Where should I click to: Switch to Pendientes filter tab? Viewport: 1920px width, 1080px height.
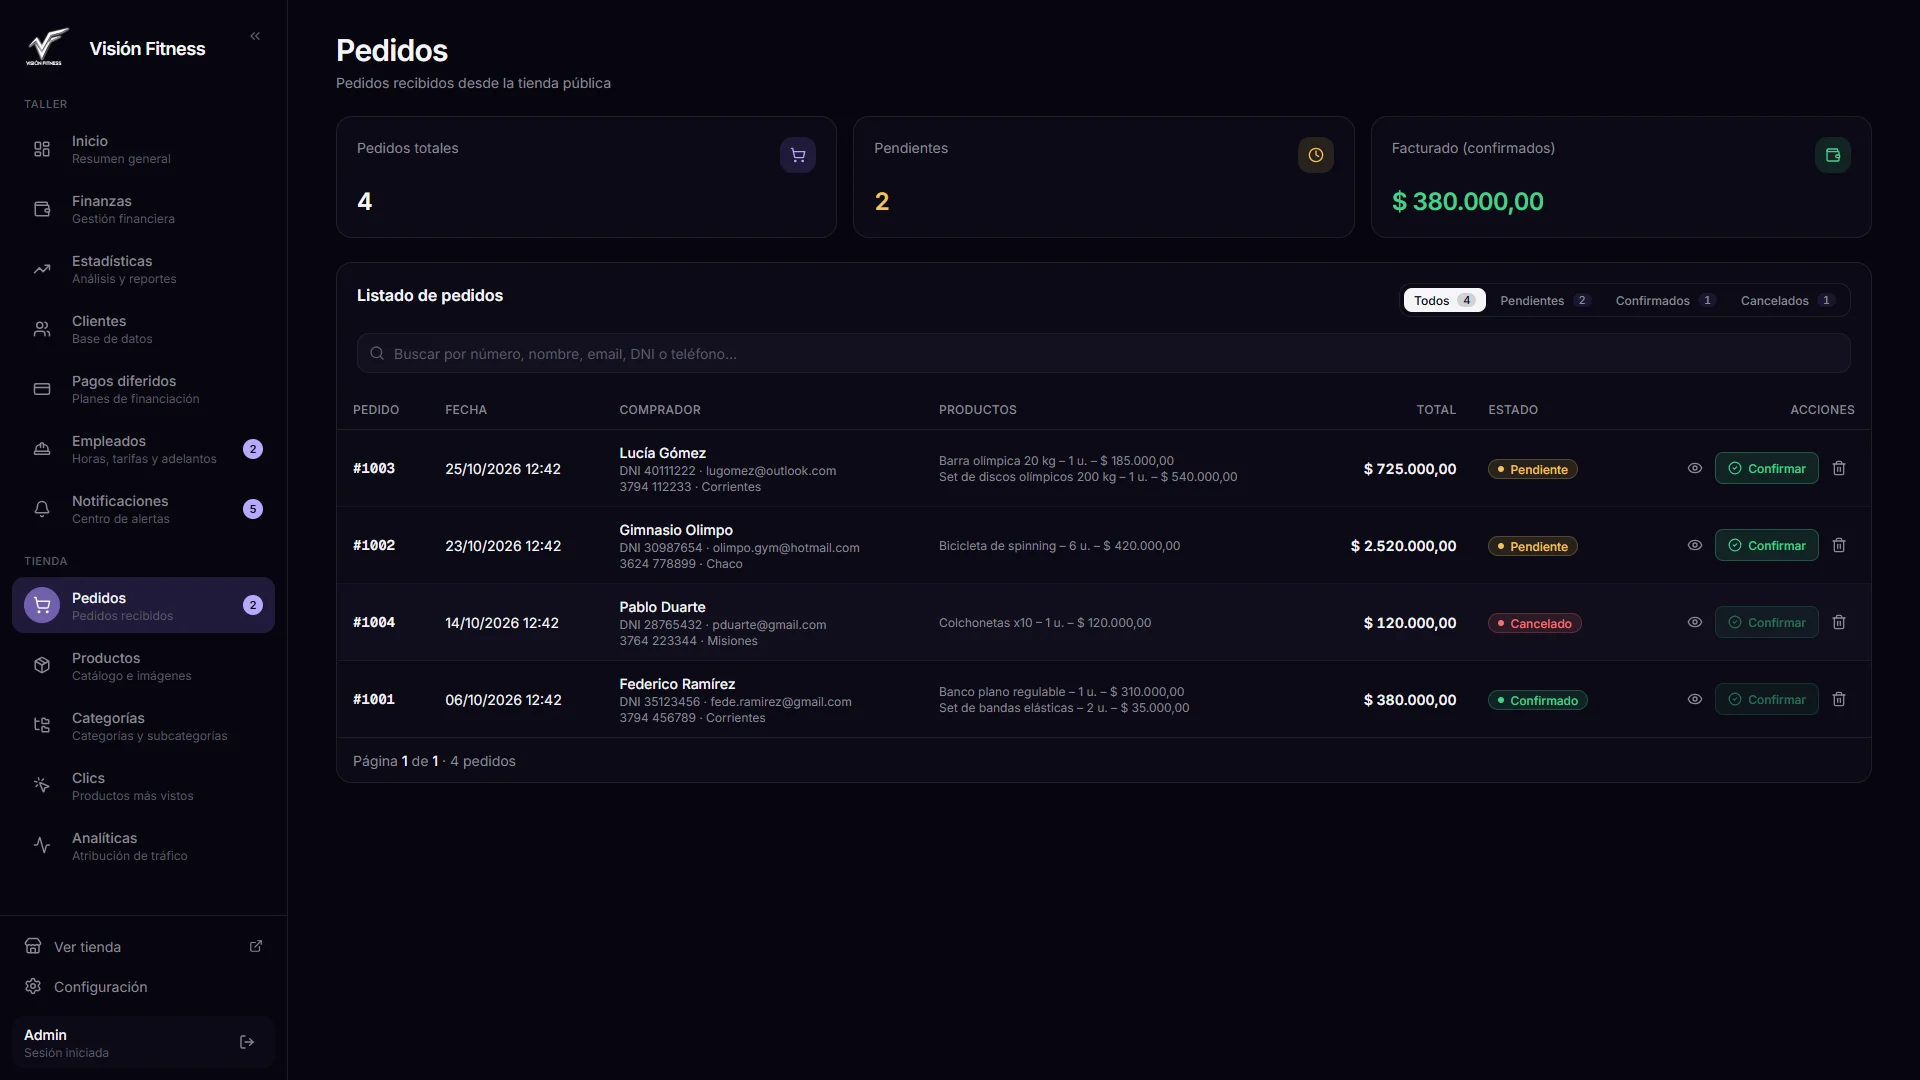1545,300
